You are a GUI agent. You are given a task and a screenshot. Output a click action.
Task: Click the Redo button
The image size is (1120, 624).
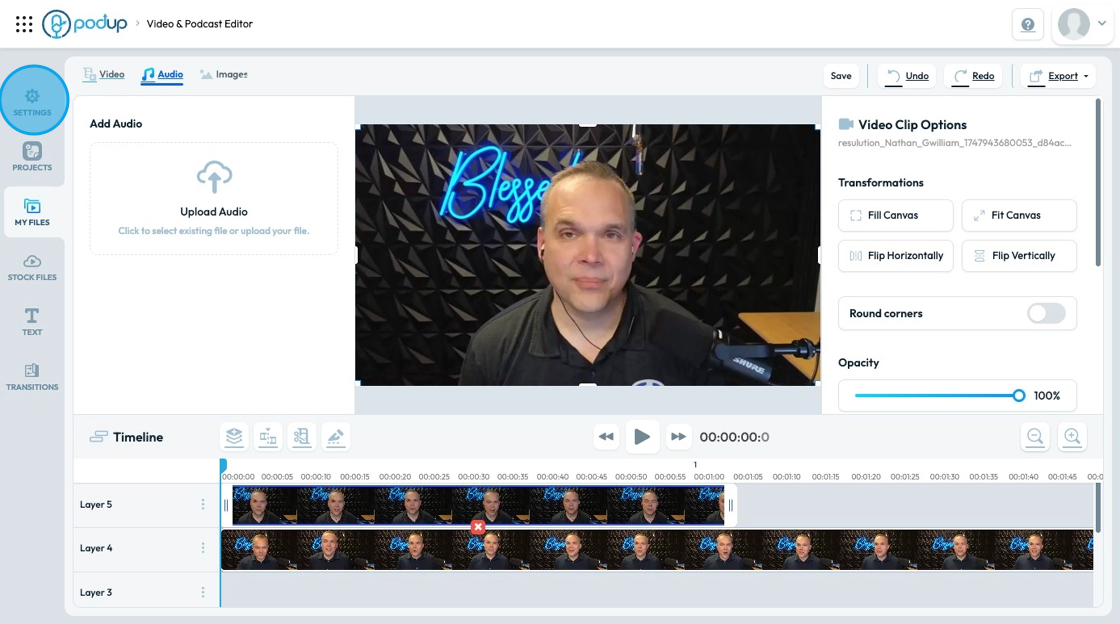pyautogui.click(x=974, y=76)
